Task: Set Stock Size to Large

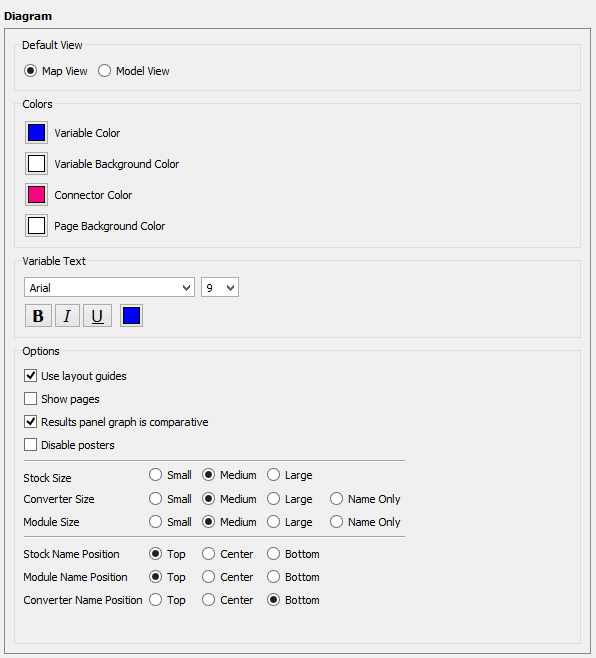Action: click(x=274, y=475)
